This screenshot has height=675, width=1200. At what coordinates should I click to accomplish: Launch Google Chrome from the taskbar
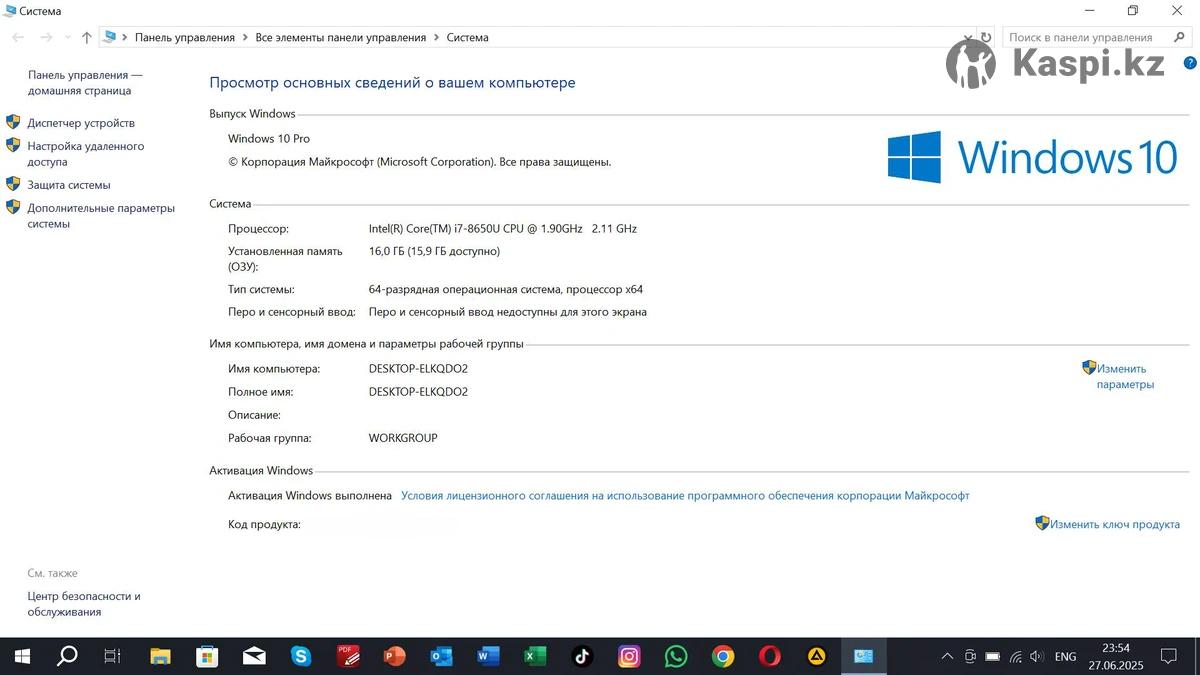(x=723, y=657)
